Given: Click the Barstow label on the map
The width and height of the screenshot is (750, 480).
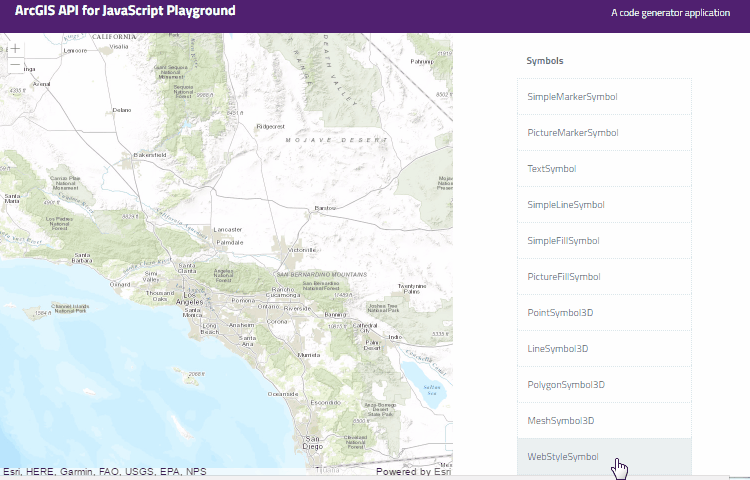Looking at the screenshot, I should 325,208.
